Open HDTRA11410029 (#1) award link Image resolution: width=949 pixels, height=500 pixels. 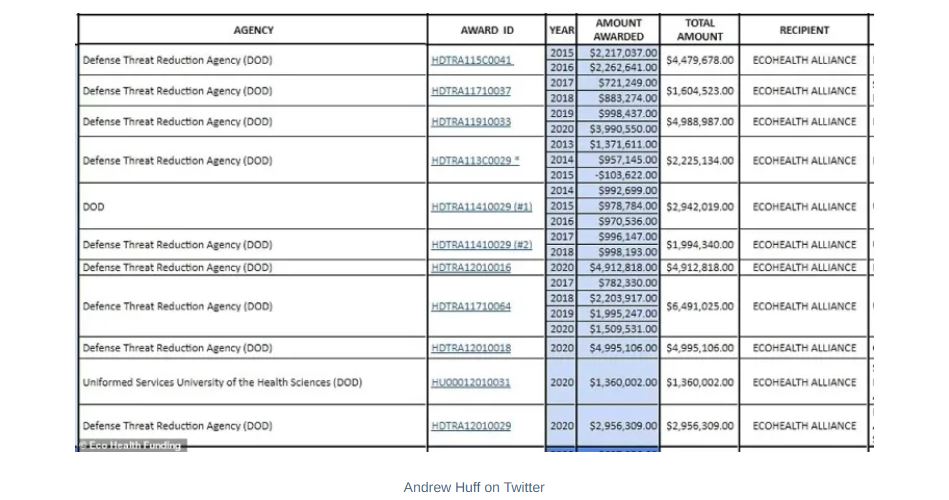click(481, 207)
